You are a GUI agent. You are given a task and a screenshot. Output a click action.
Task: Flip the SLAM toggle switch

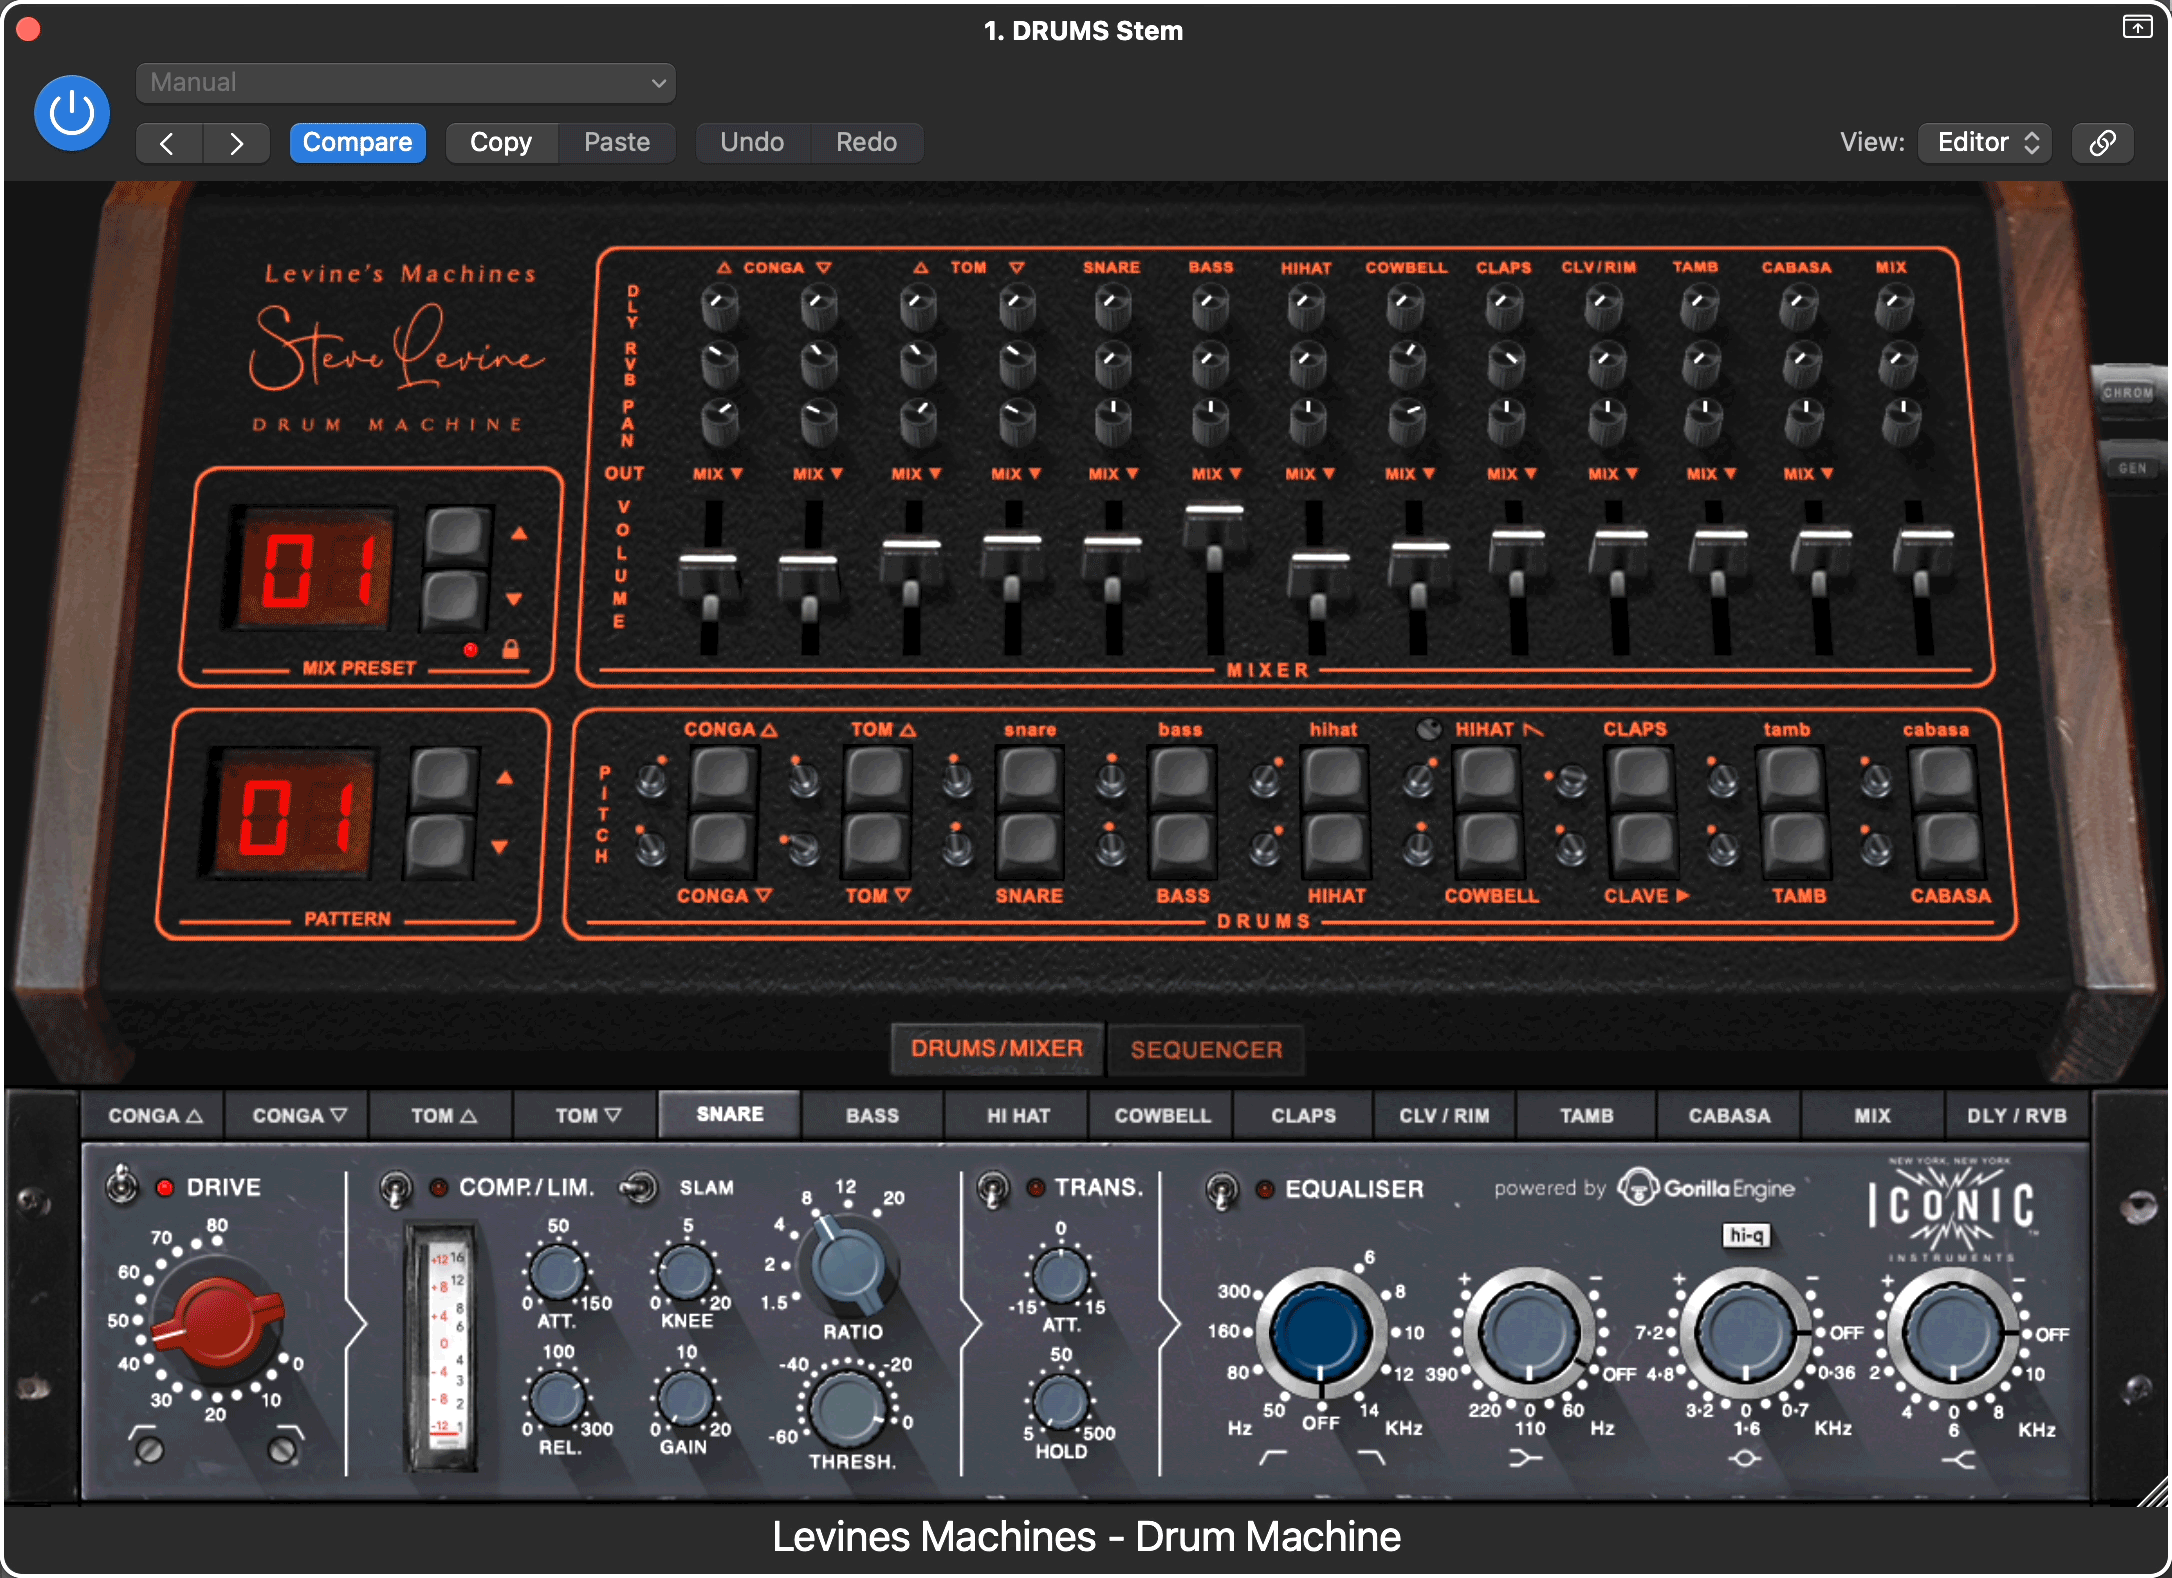(x=640, y=1188)
